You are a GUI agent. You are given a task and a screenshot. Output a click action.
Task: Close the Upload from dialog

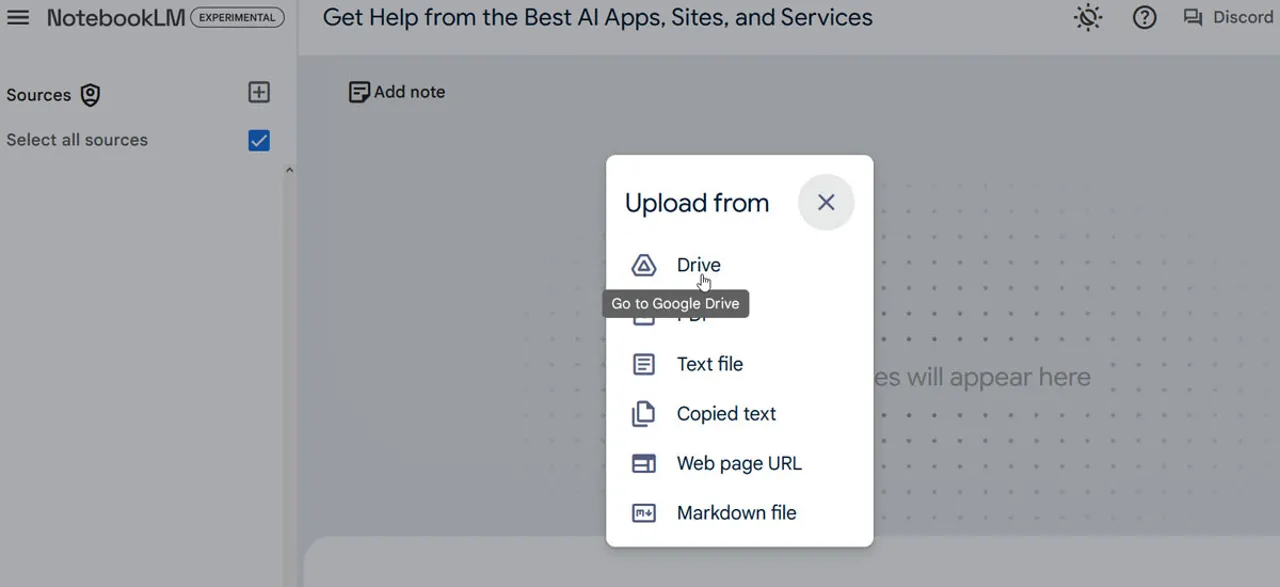[825, 203]
